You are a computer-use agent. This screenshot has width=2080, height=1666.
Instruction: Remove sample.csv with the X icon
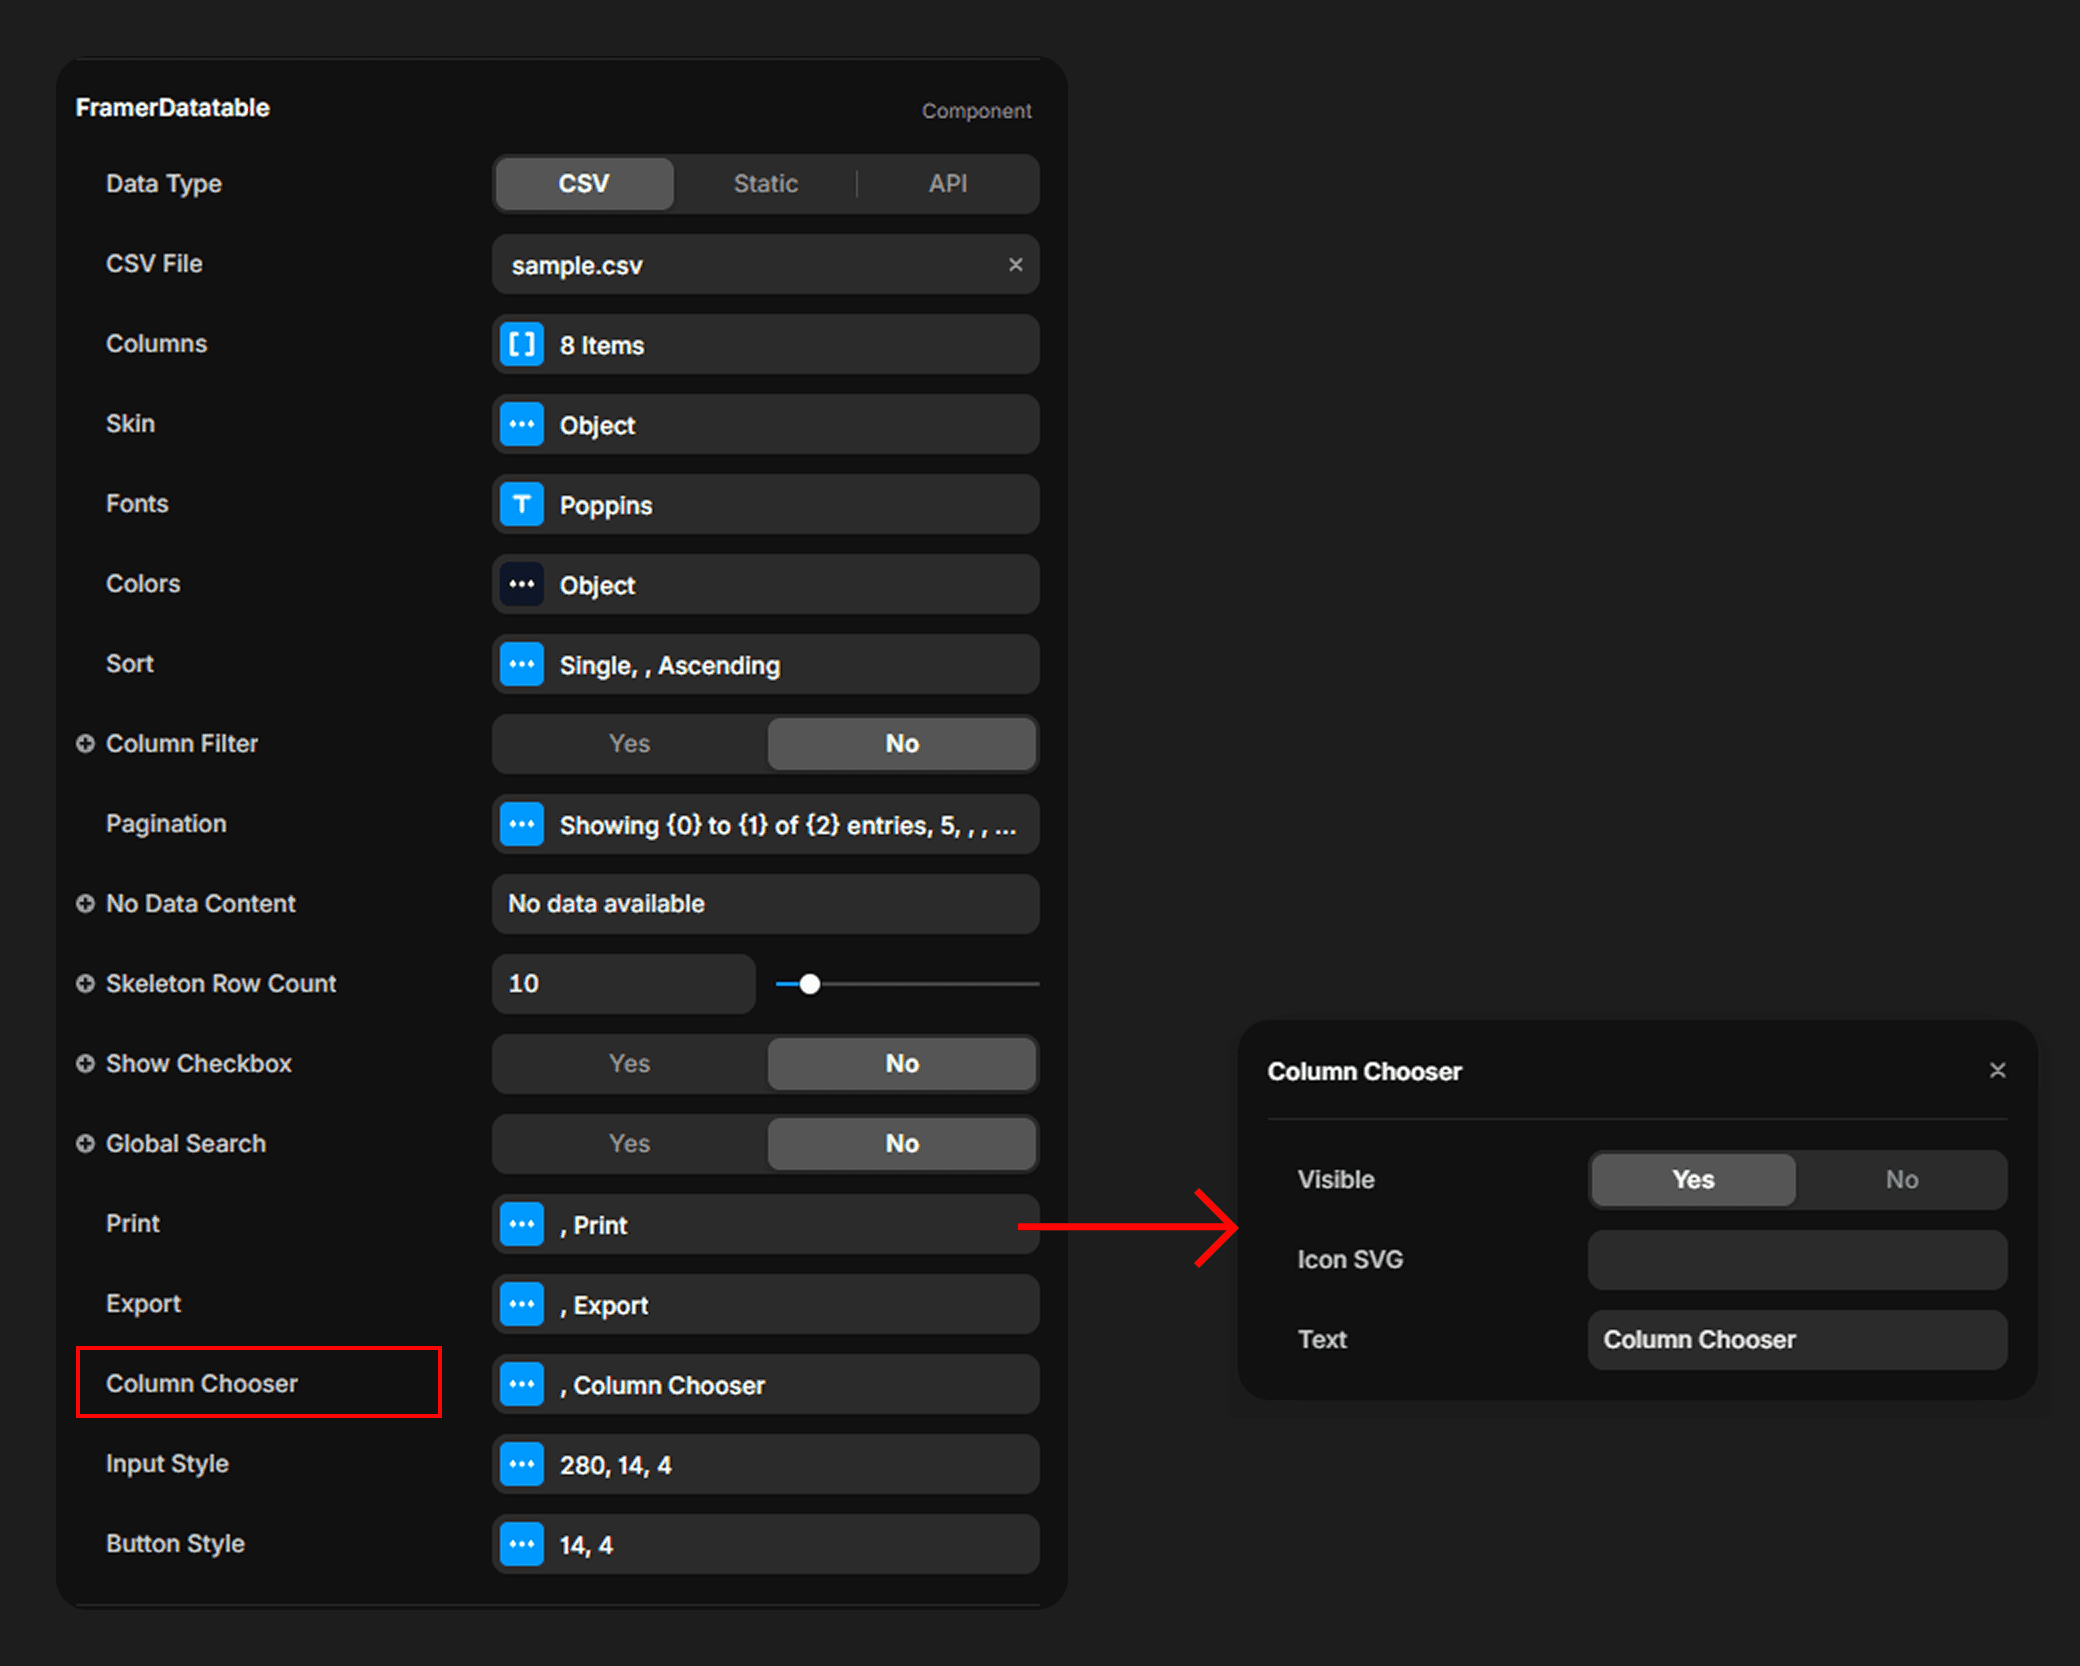[x=1015, y=265]
